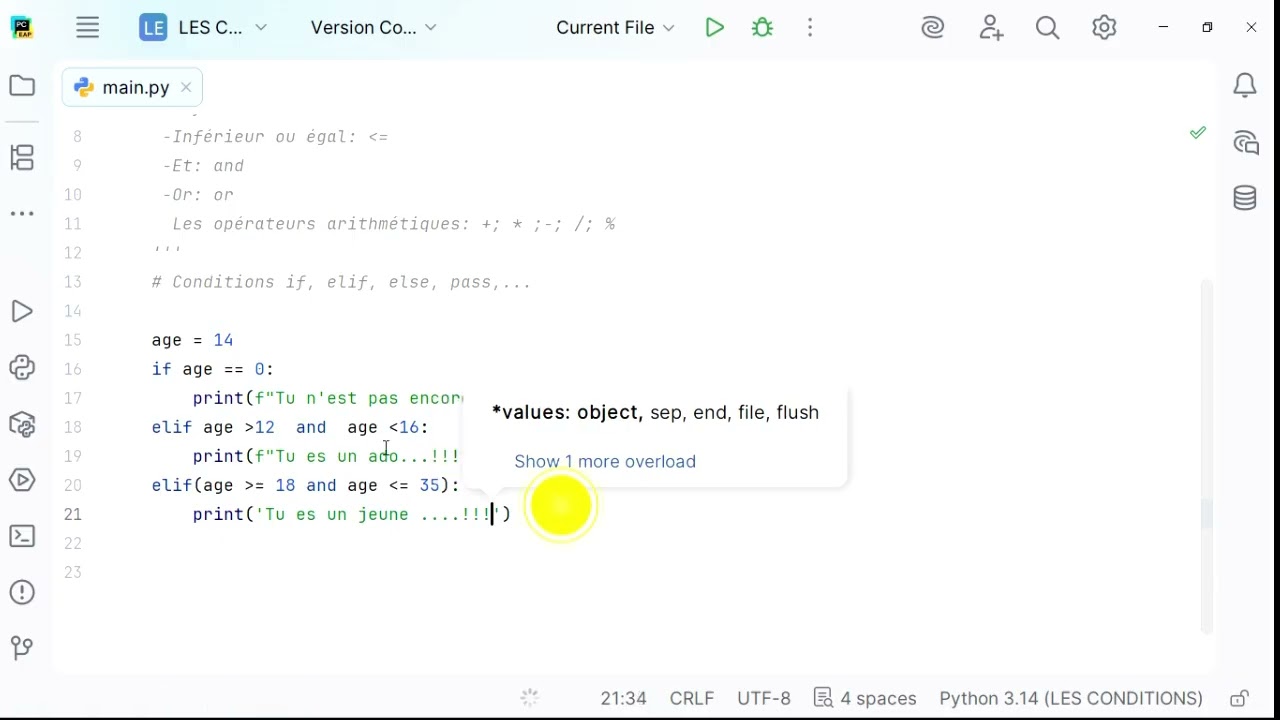
Task: Open Search Everywhere magnifier
Action: 1047,28
